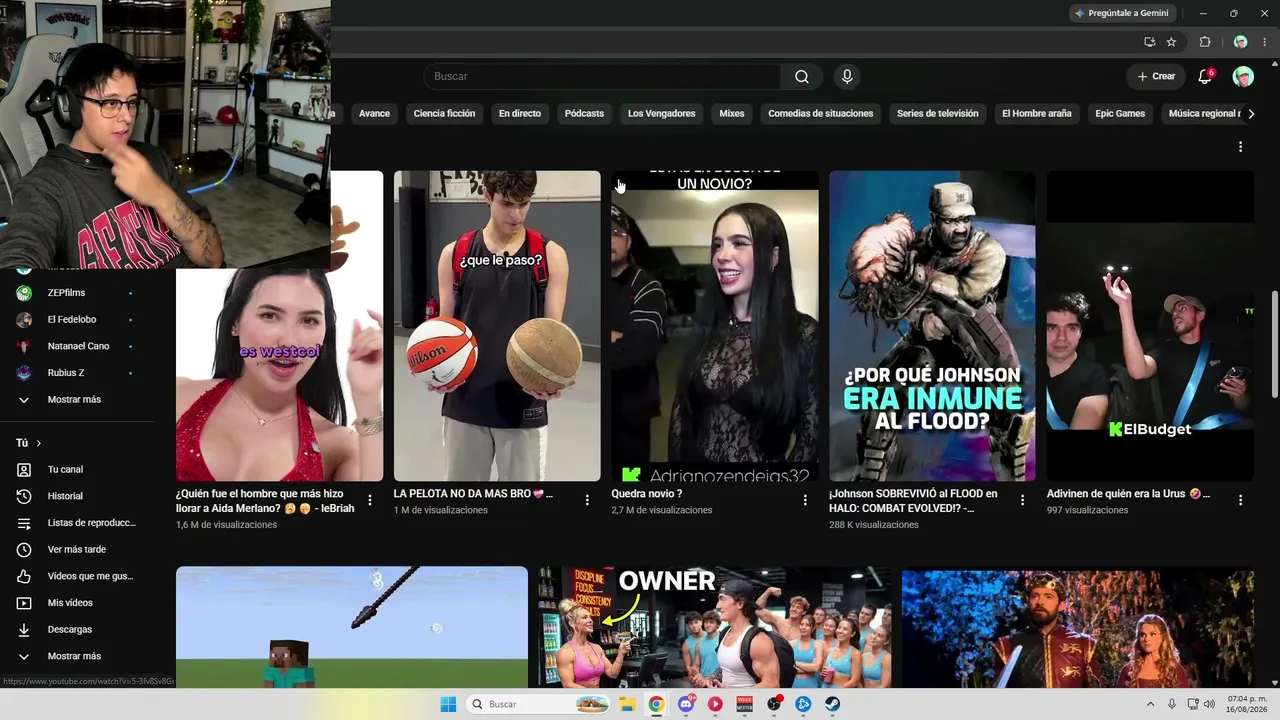Open the Johnson SOBREVIVIÓ al FLOOD title

[x=913, y=501]
